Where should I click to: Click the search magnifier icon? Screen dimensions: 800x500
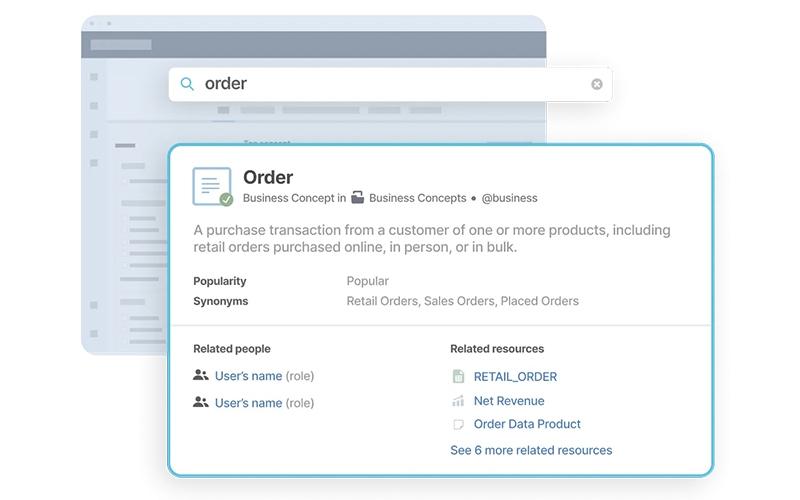(187, 84)
